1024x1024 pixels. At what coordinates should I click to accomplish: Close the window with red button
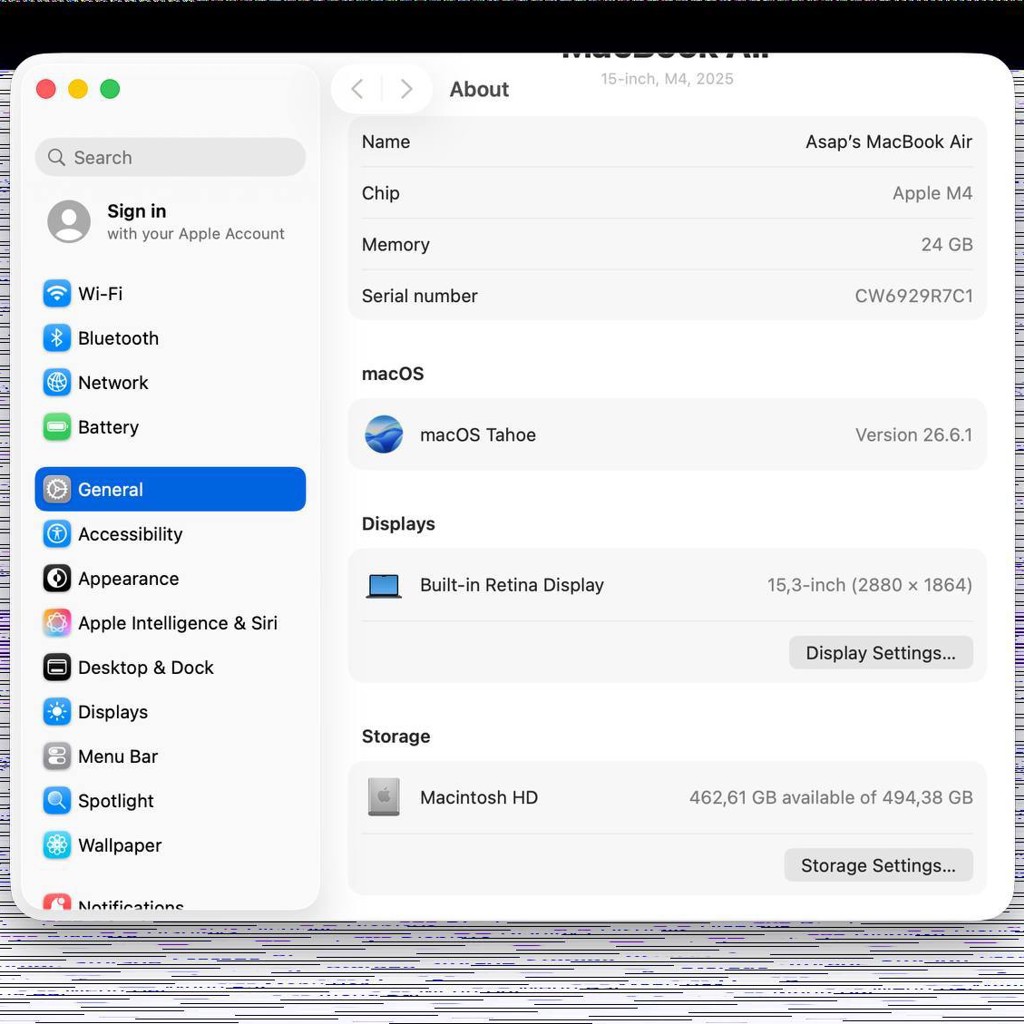[x=46, y=89]
